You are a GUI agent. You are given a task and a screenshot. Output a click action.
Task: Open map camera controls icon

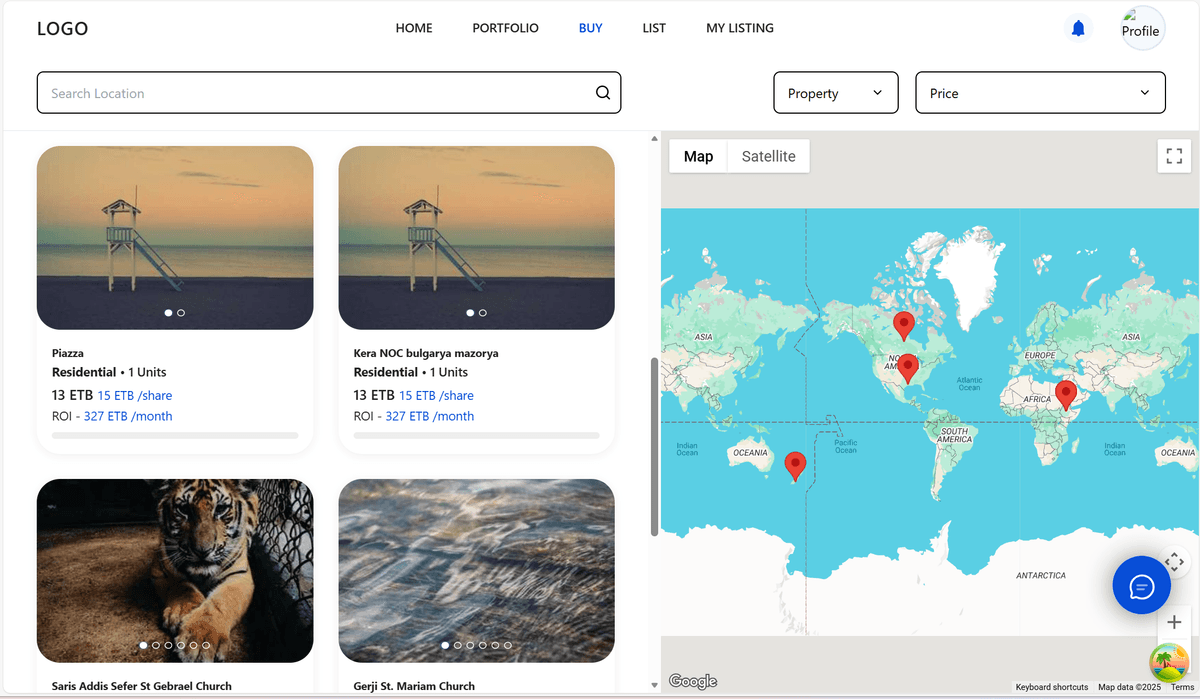tap(1175, 562)
